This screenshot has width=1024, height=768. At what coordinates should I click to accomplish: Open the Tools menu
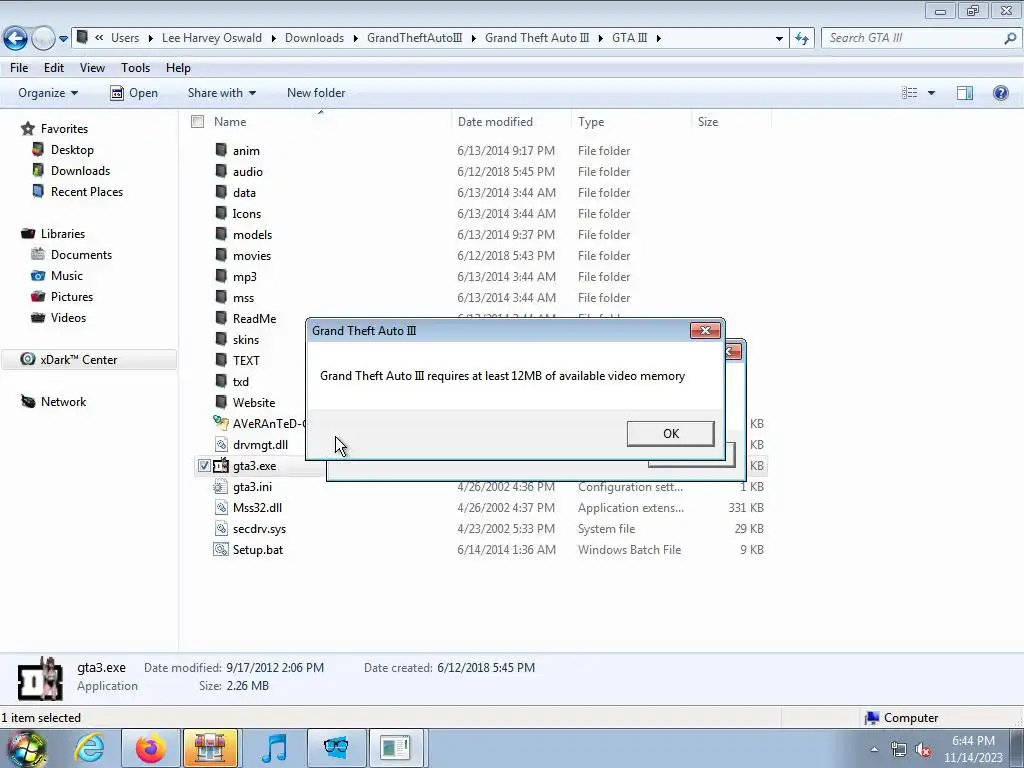(x=135, y=68)
